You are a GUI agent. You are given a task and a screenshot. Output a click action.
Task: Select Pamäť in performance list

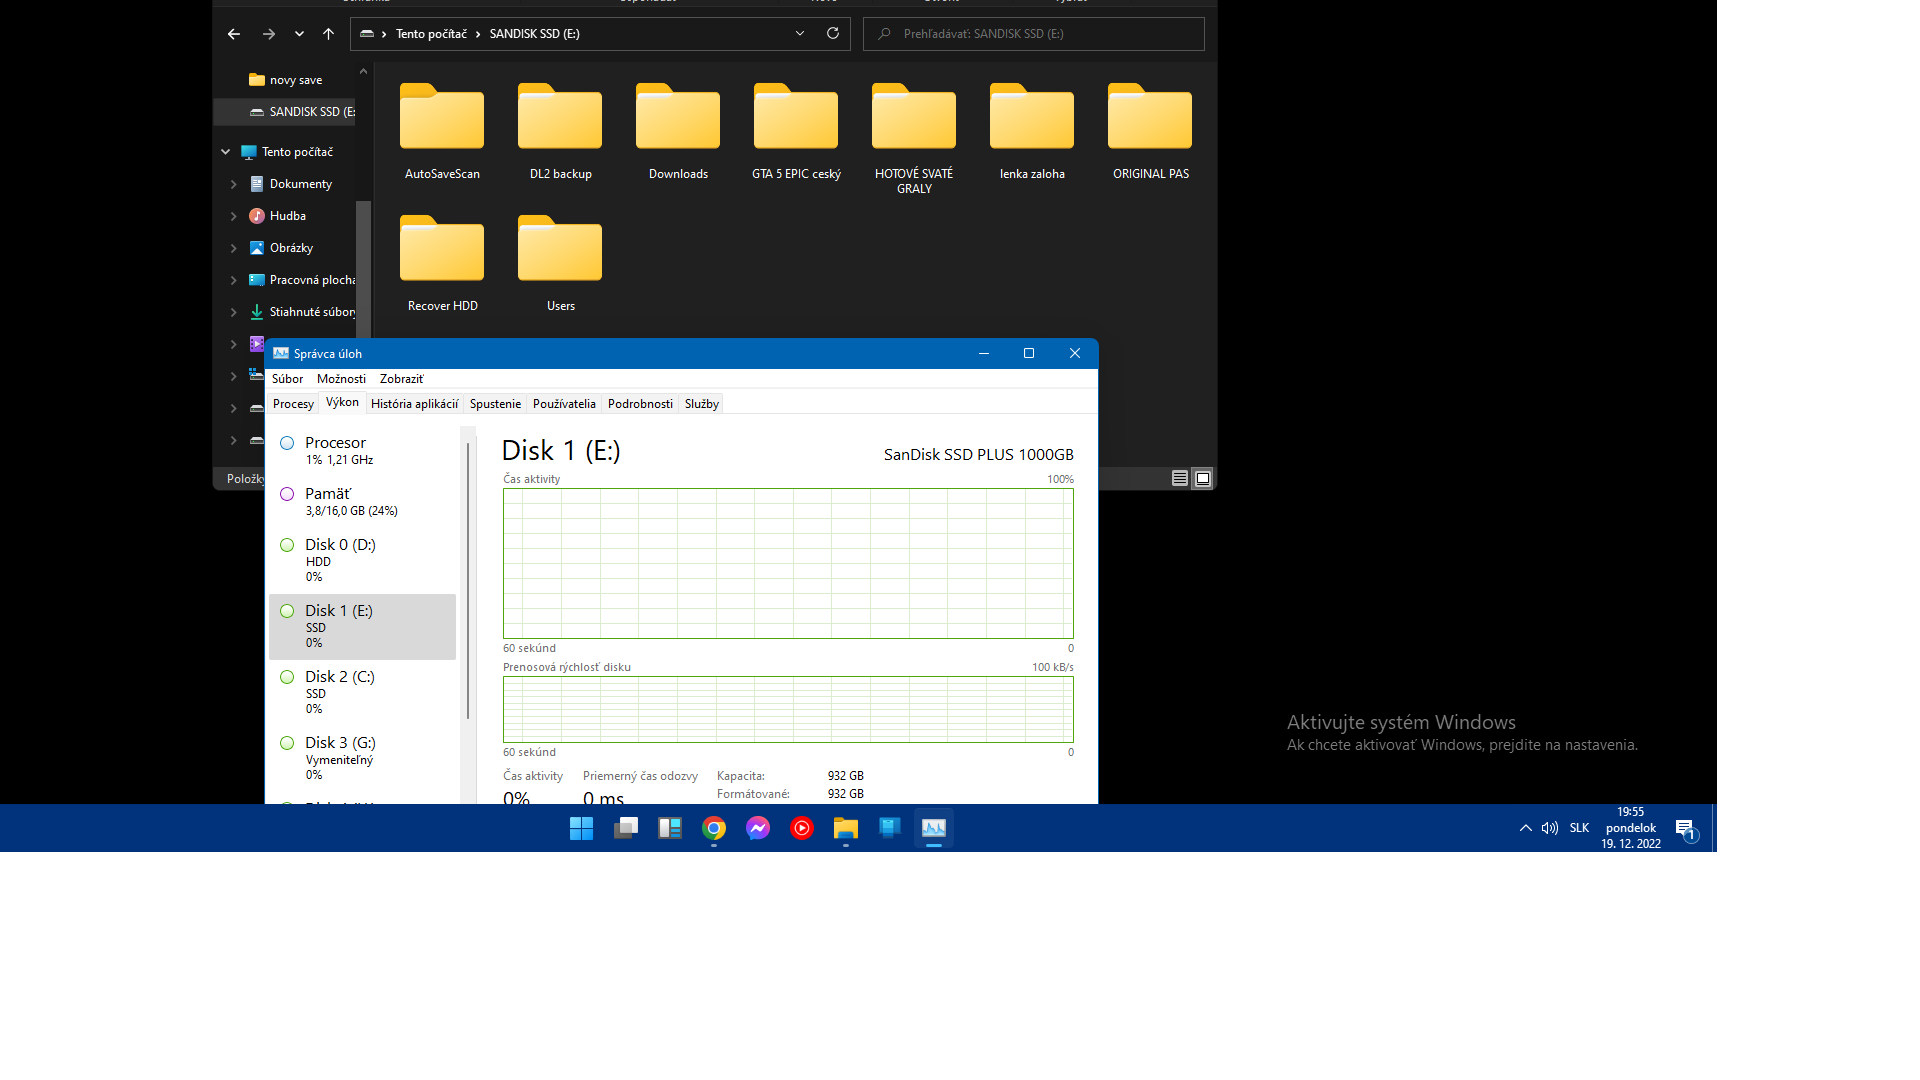coord(362,502)
